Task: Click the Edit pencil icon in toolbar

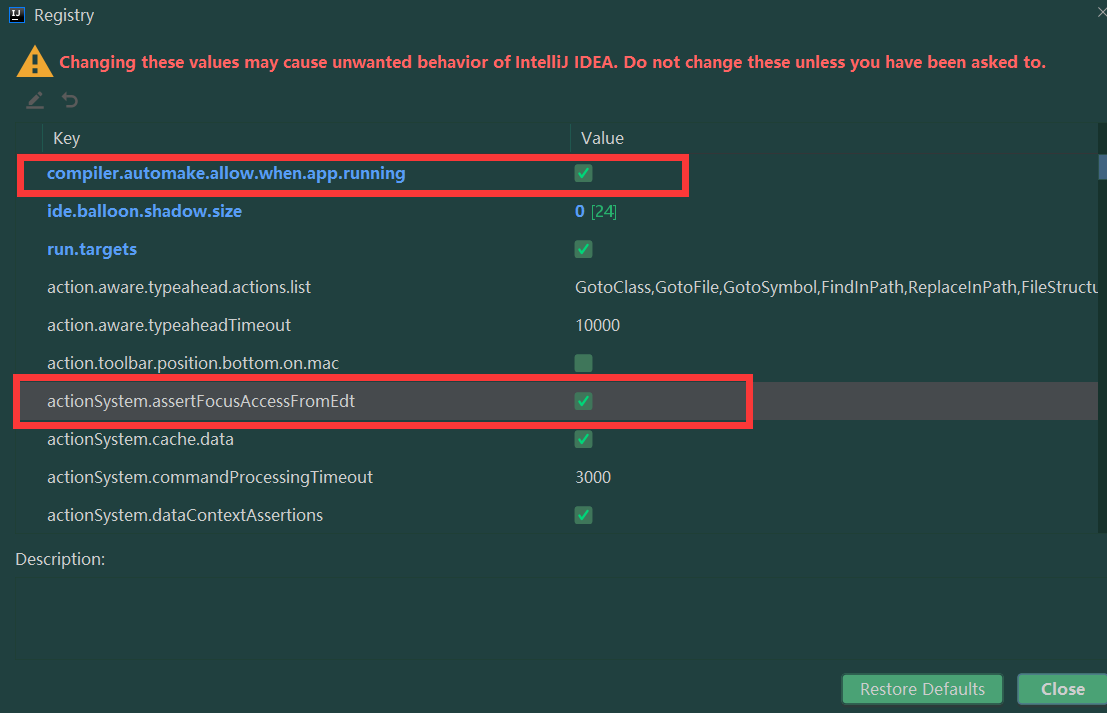Action: pyautogui.click(x=35, y=100)
